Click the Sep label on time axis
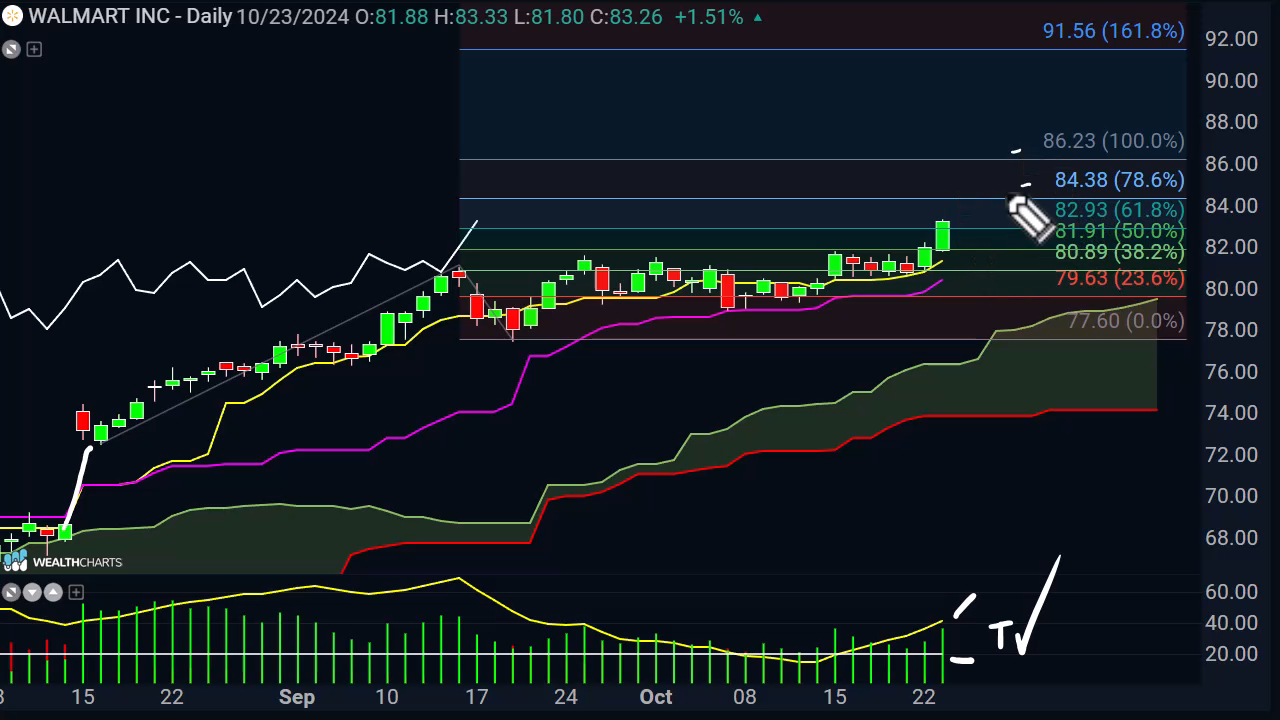 297,697
